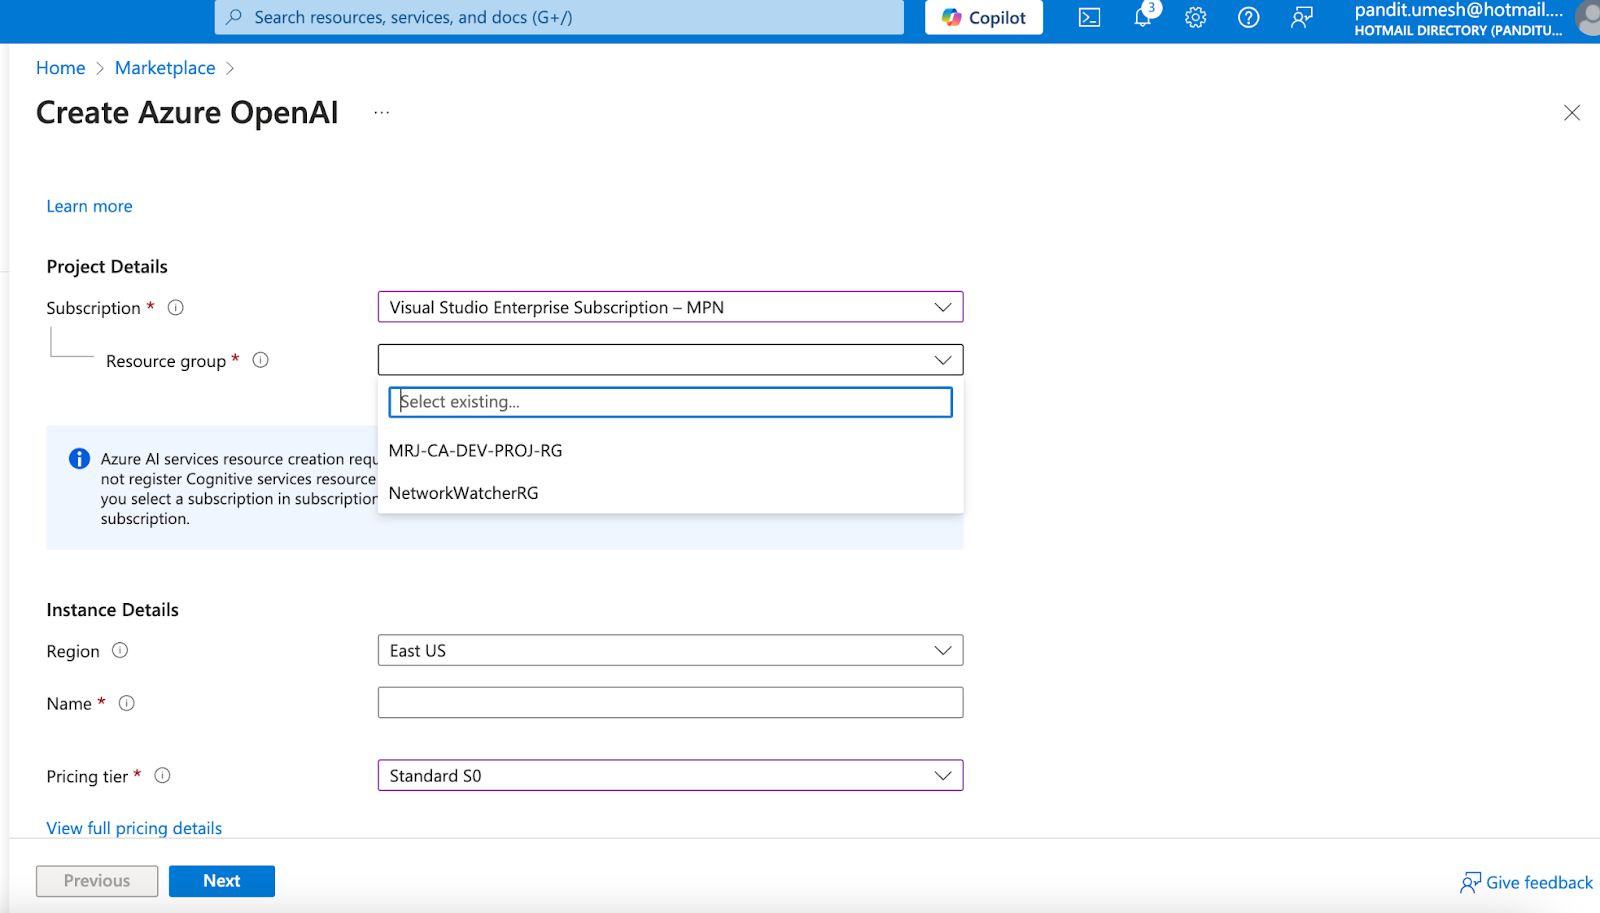Show the Subscription info tooltip icon
Viewport: 1600px width, 913px height.
tap(176, 308)
